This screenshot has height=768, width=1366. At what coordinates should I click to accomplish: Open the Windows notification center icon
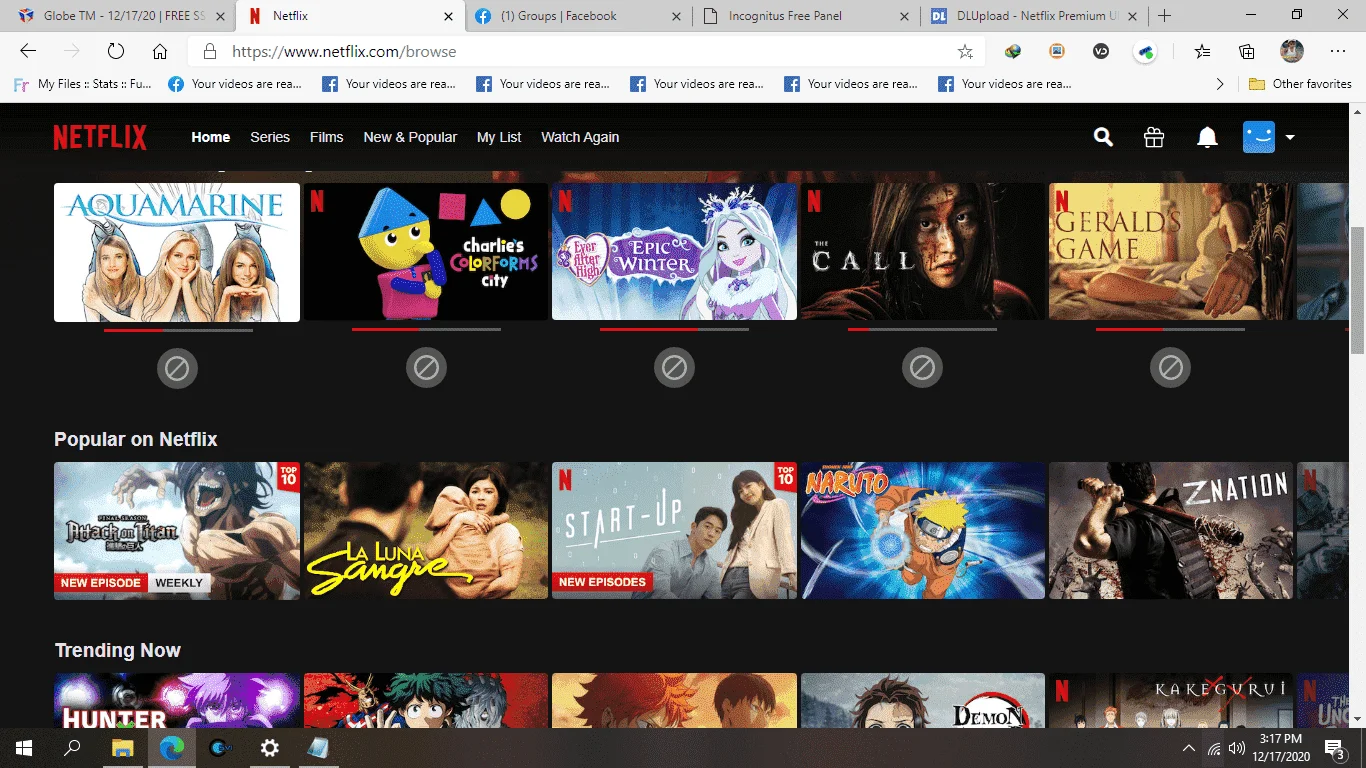click(x=1335, y=748)
